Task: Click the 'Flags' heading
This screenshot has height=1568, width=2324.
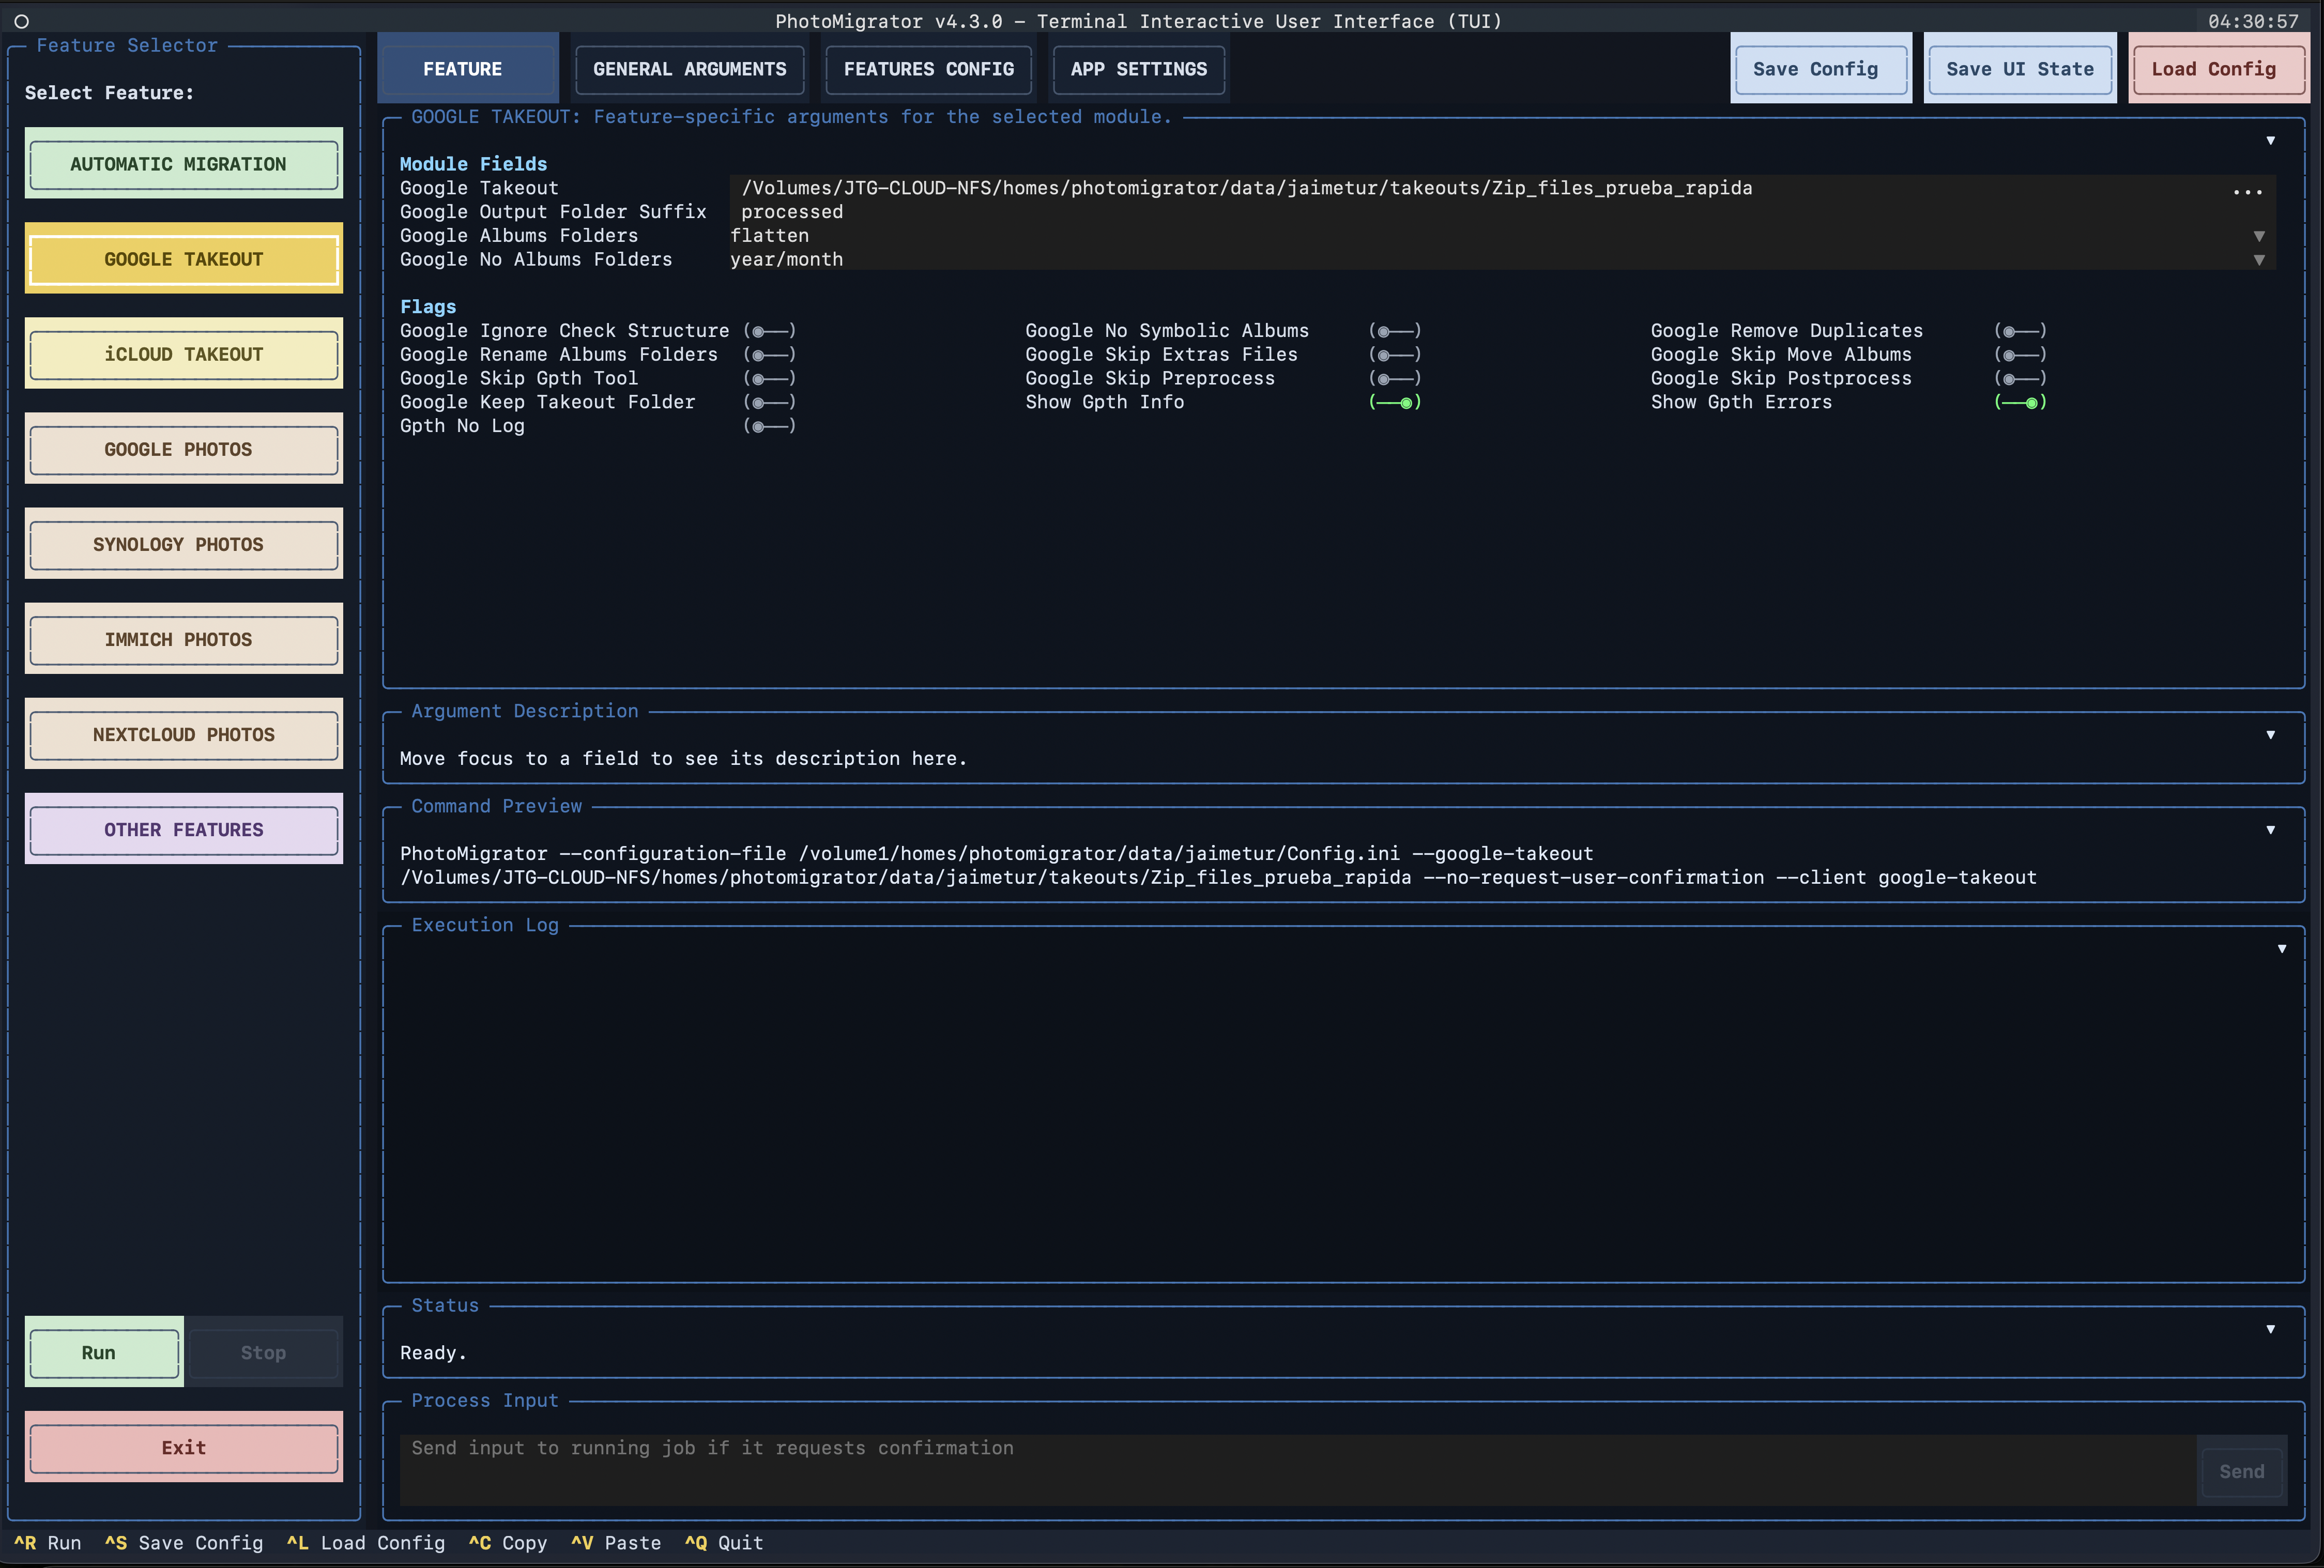Action: tap(428, 307)
